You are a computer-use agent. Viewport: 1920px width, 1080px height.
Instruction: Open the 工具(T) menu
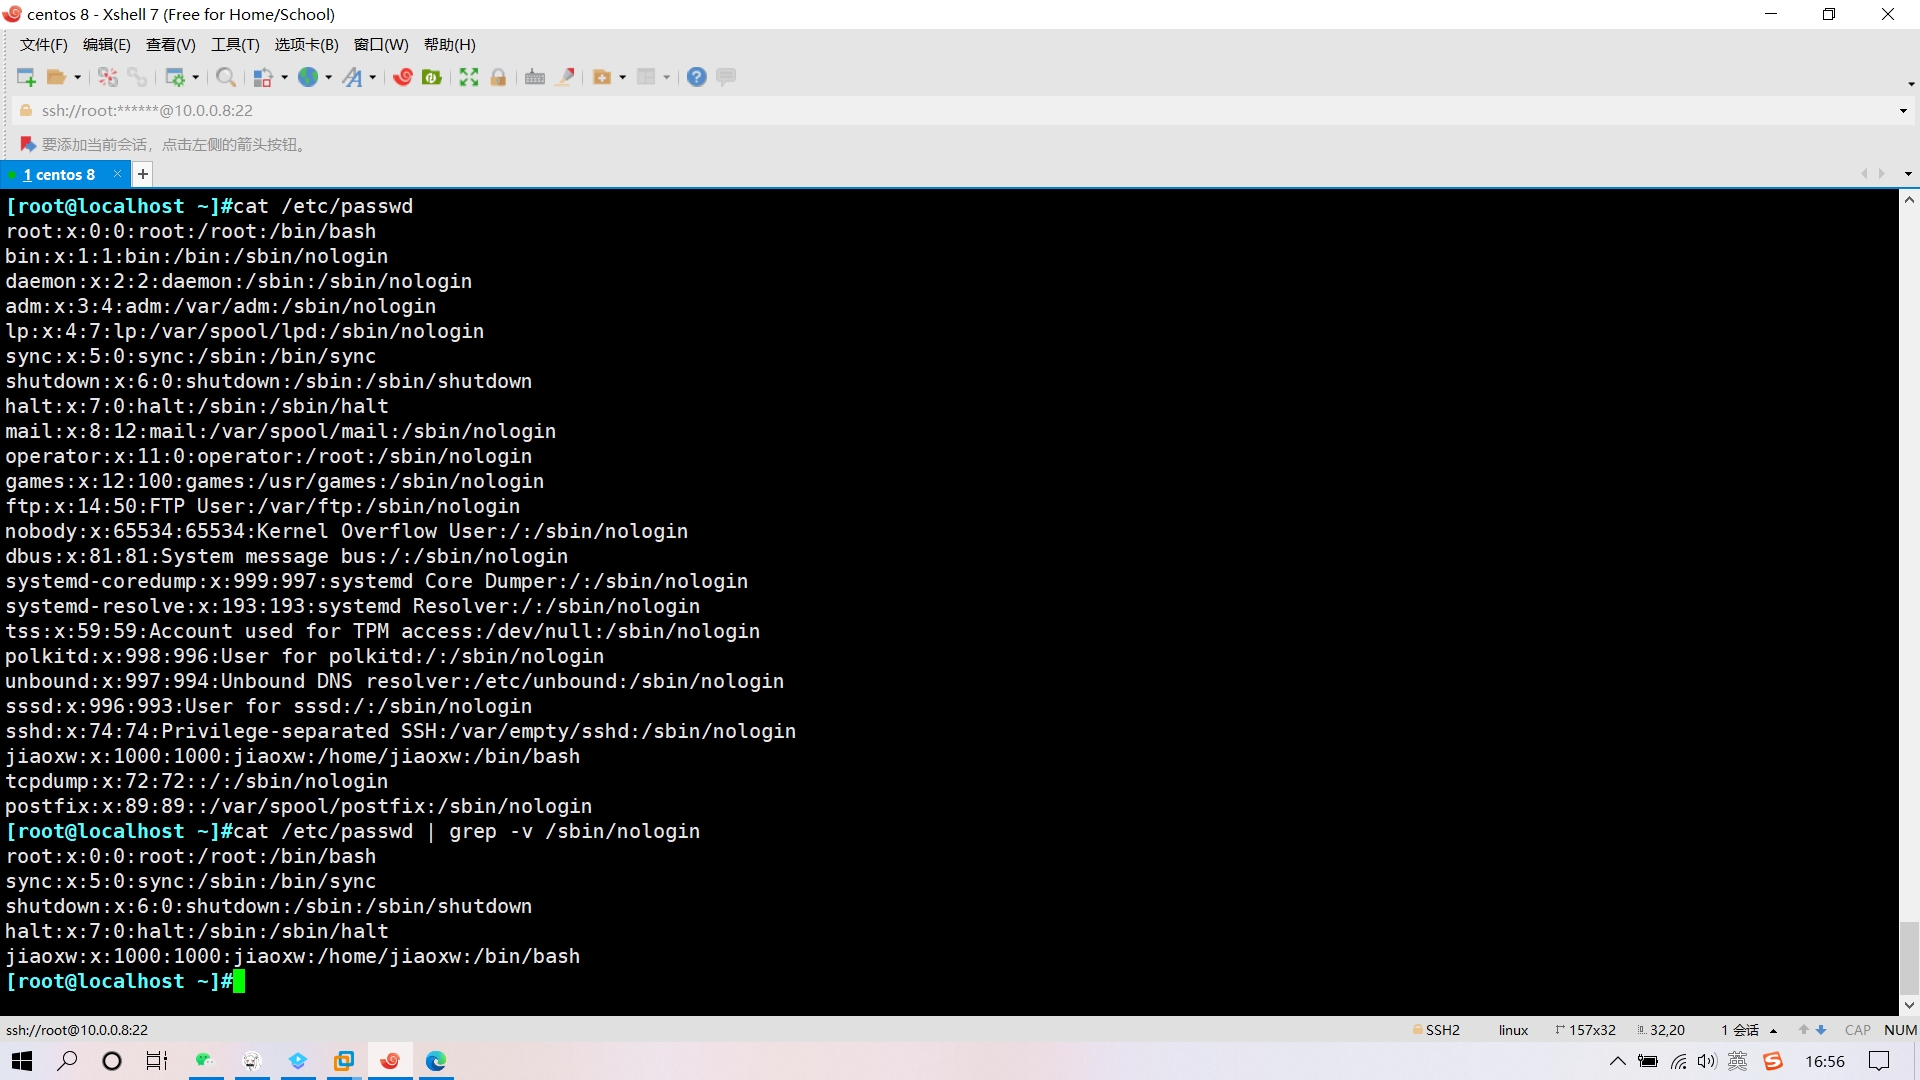(x=235, y=44)
